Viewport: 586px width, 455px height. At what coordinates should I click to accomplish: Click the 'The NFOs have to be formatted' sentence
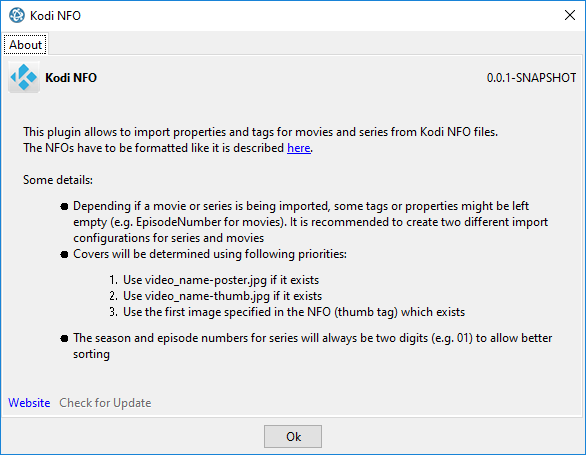pos(154,148)
